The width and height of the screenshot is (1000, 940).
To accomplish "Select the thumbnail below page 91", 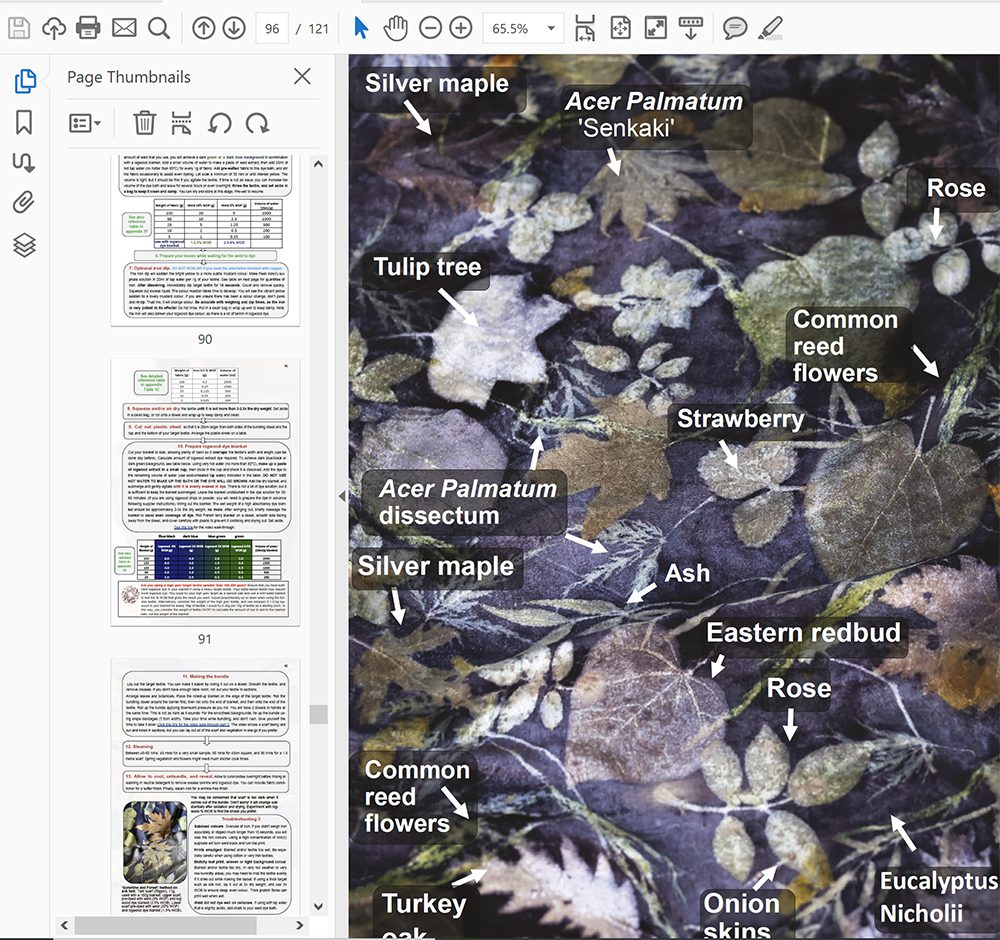I will click(x=205, y=788).
